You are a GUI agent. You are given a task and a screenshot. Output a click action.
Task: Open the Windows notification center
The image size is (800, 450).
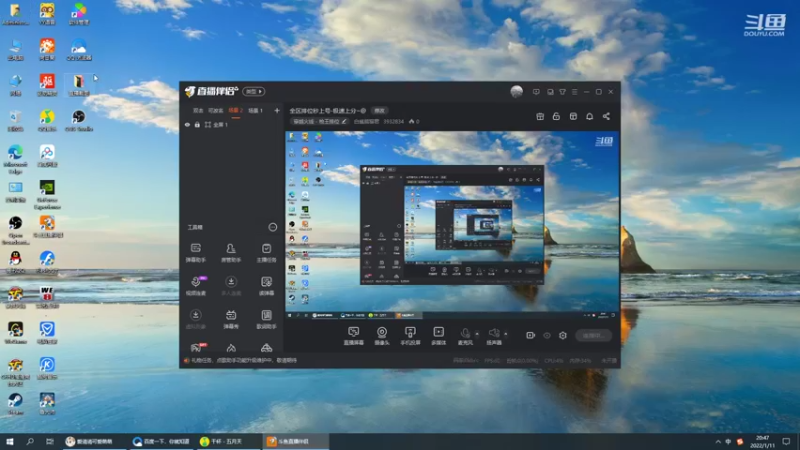click(786, 441)
